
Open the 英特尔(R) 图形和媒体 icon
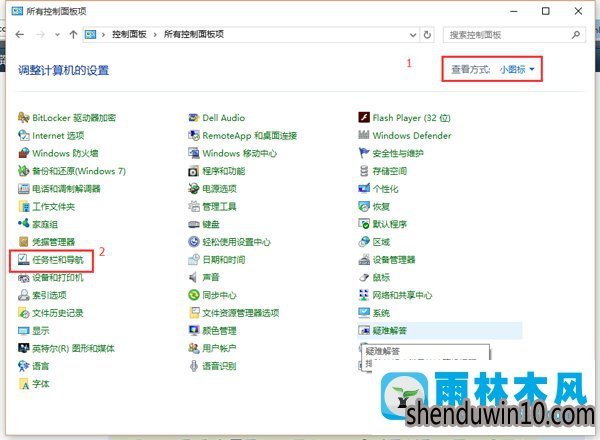pos(24,348)
